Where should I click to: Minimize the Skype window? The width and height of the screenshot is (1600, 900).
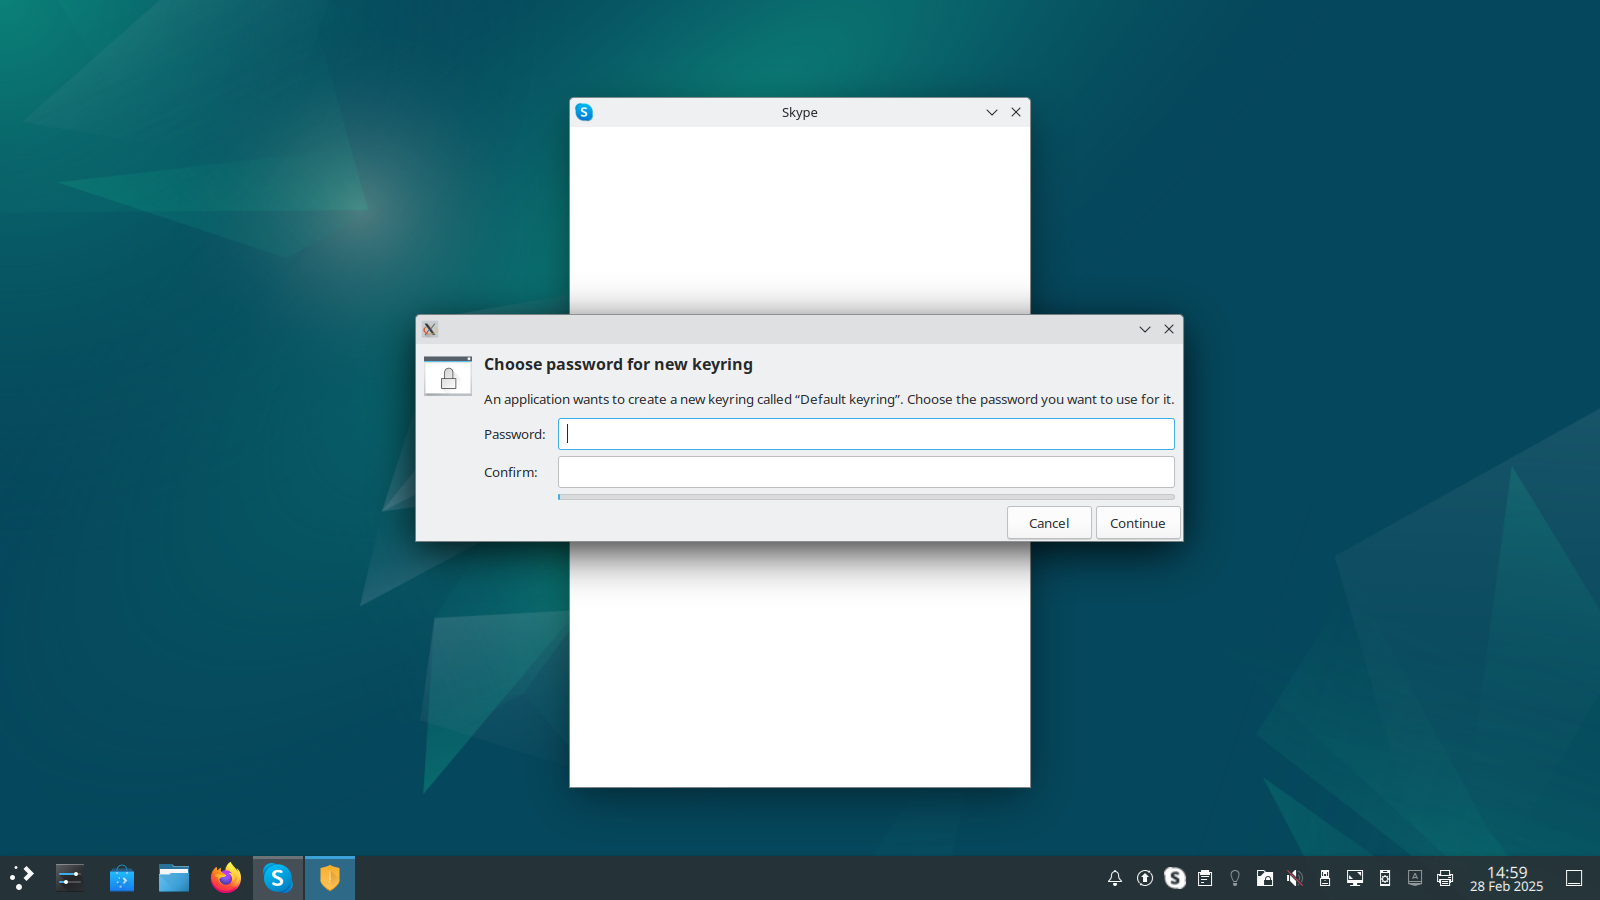992,112
